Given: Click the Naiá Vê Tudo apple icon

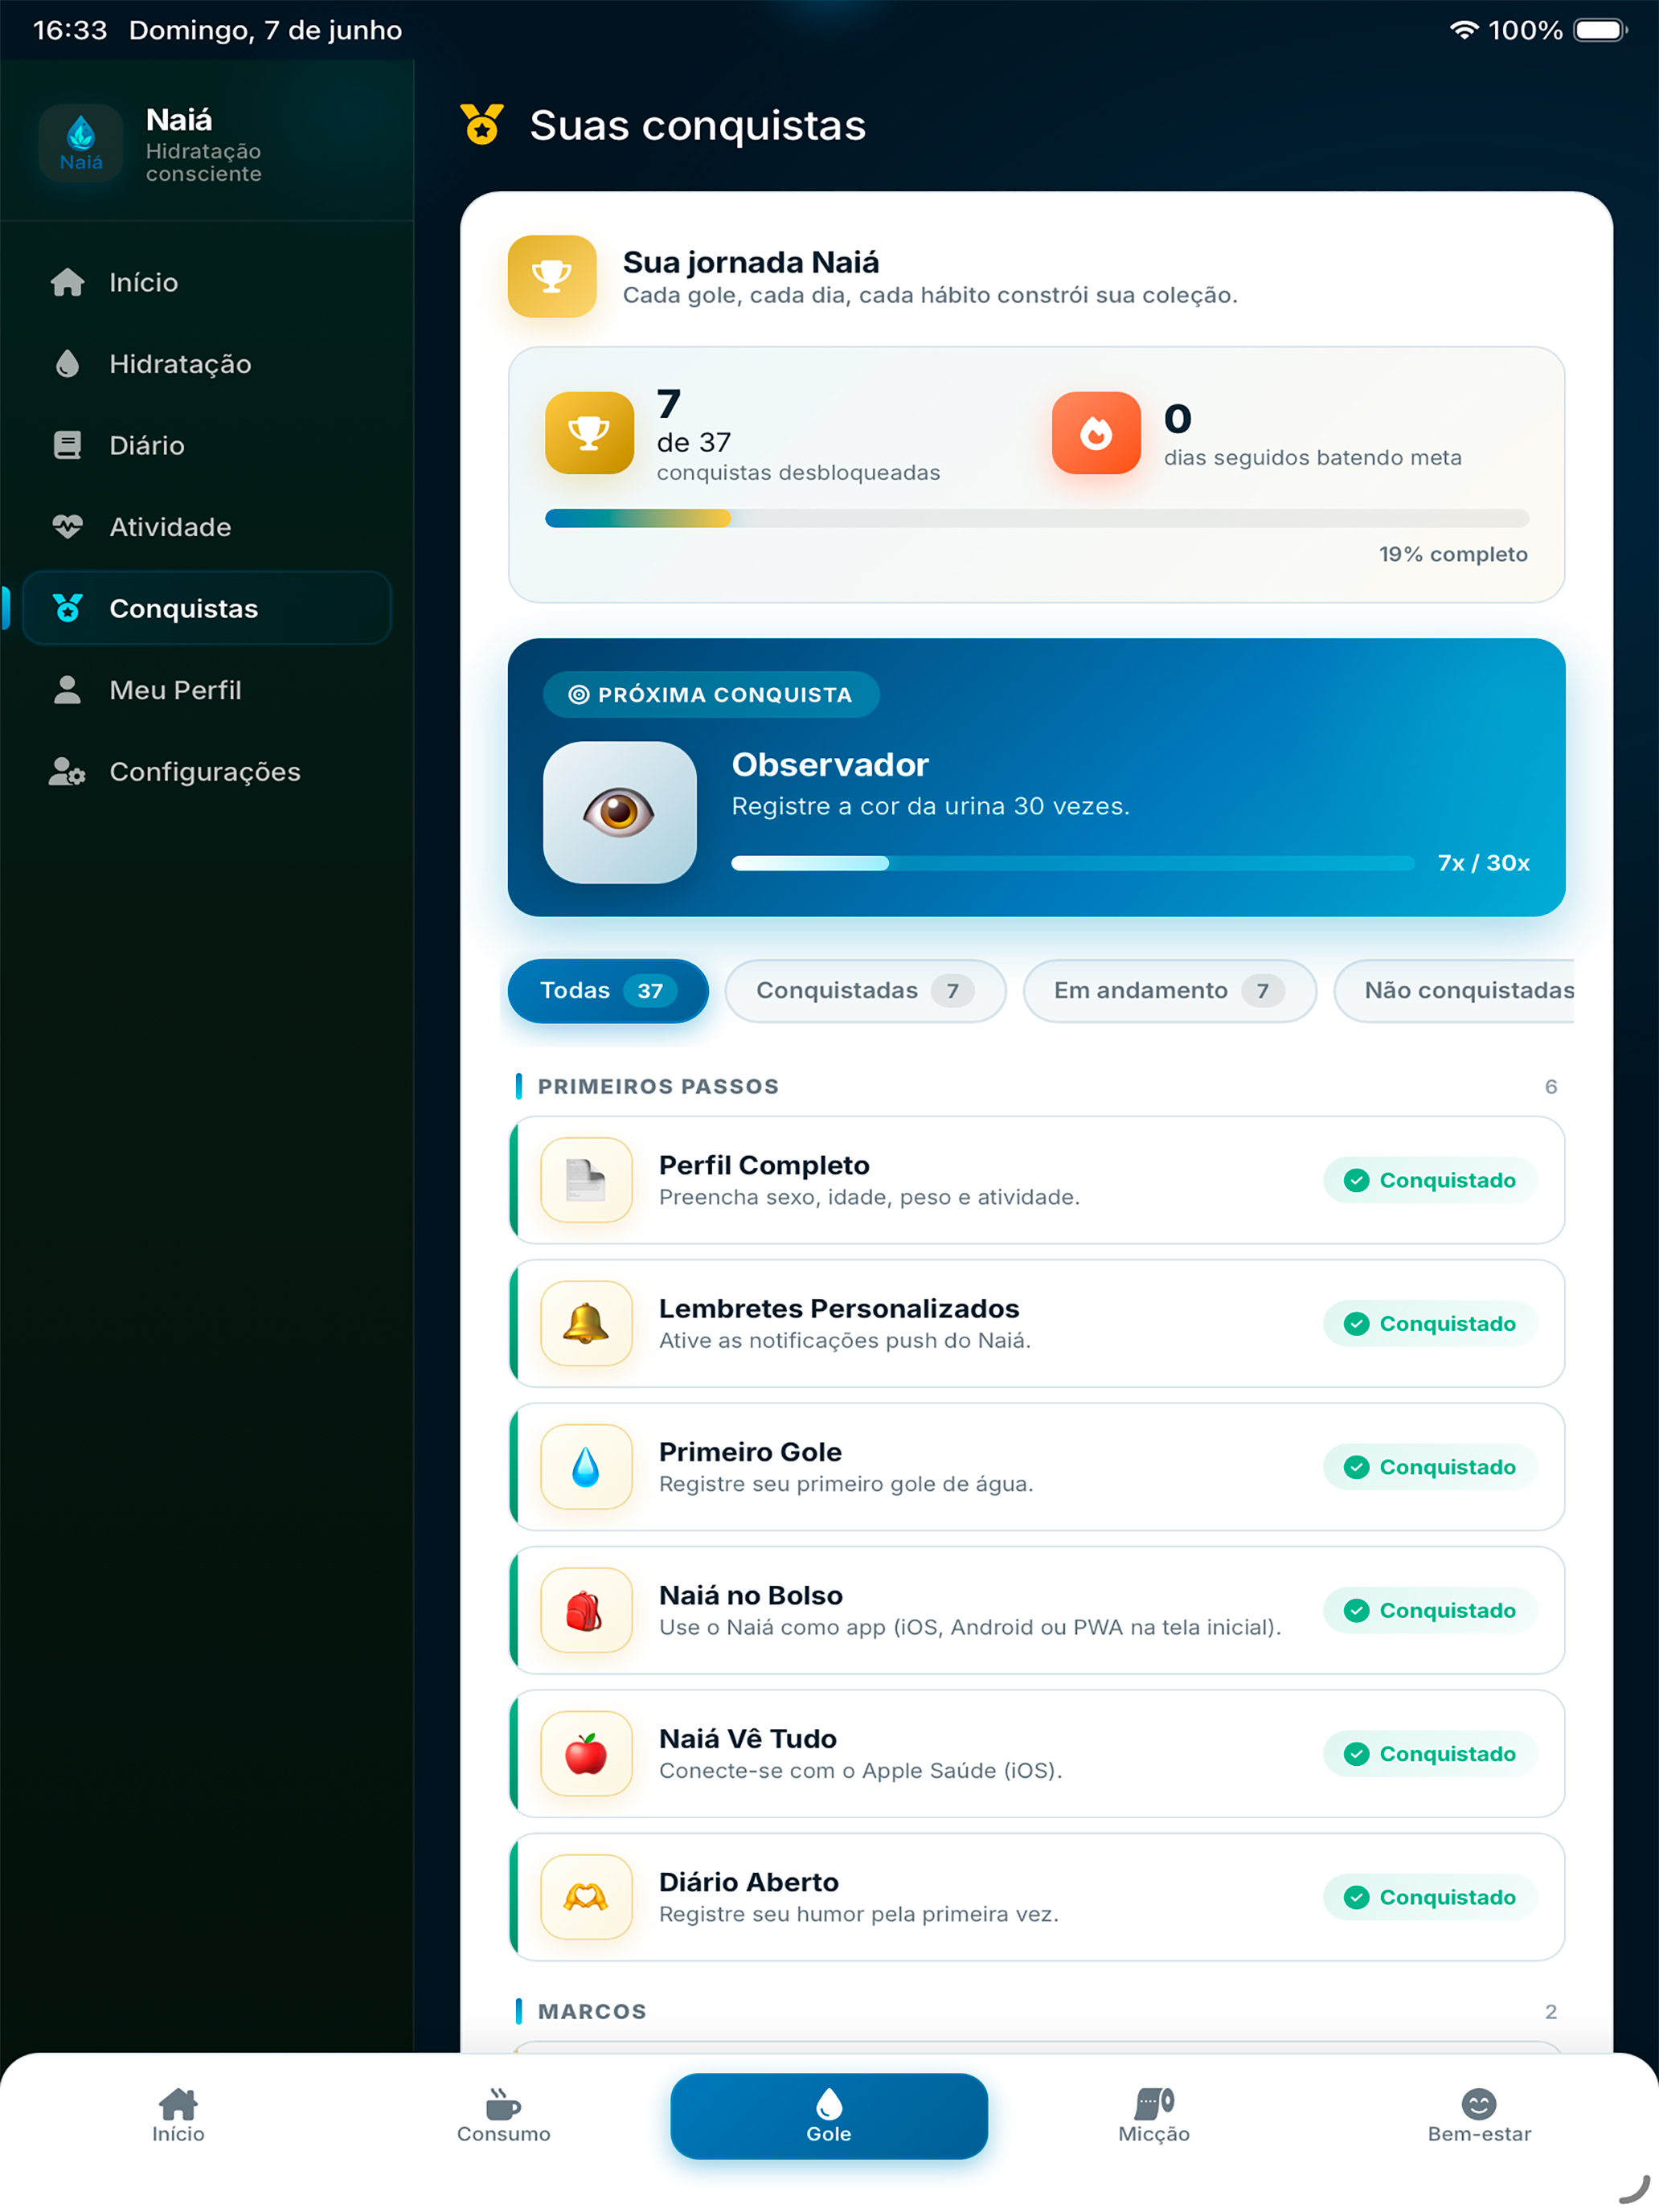Looking at the screenshot, I should click(586, 1754).
